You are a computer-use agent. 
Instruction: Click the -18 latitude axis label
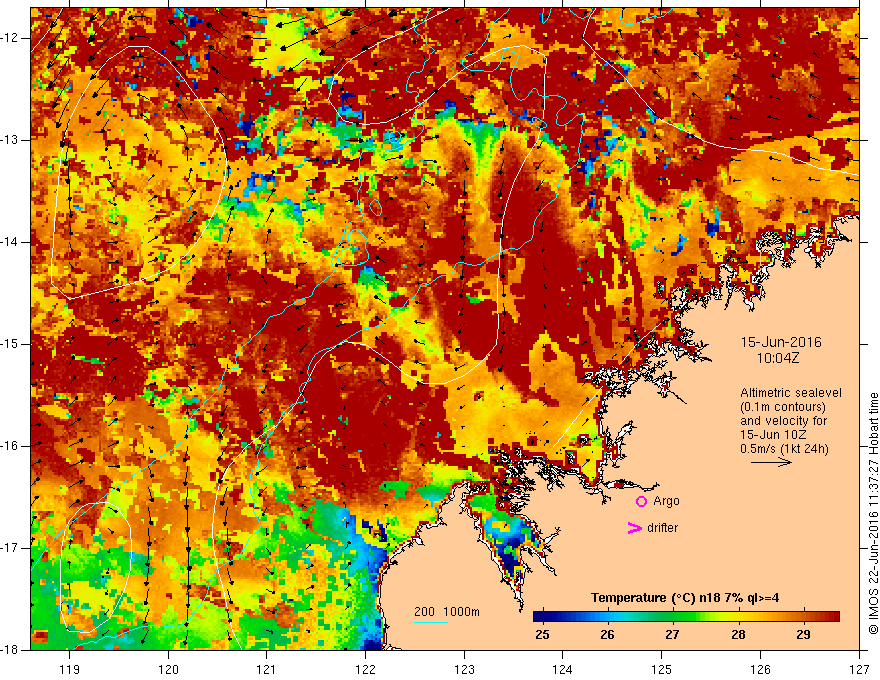coord(10,650)
